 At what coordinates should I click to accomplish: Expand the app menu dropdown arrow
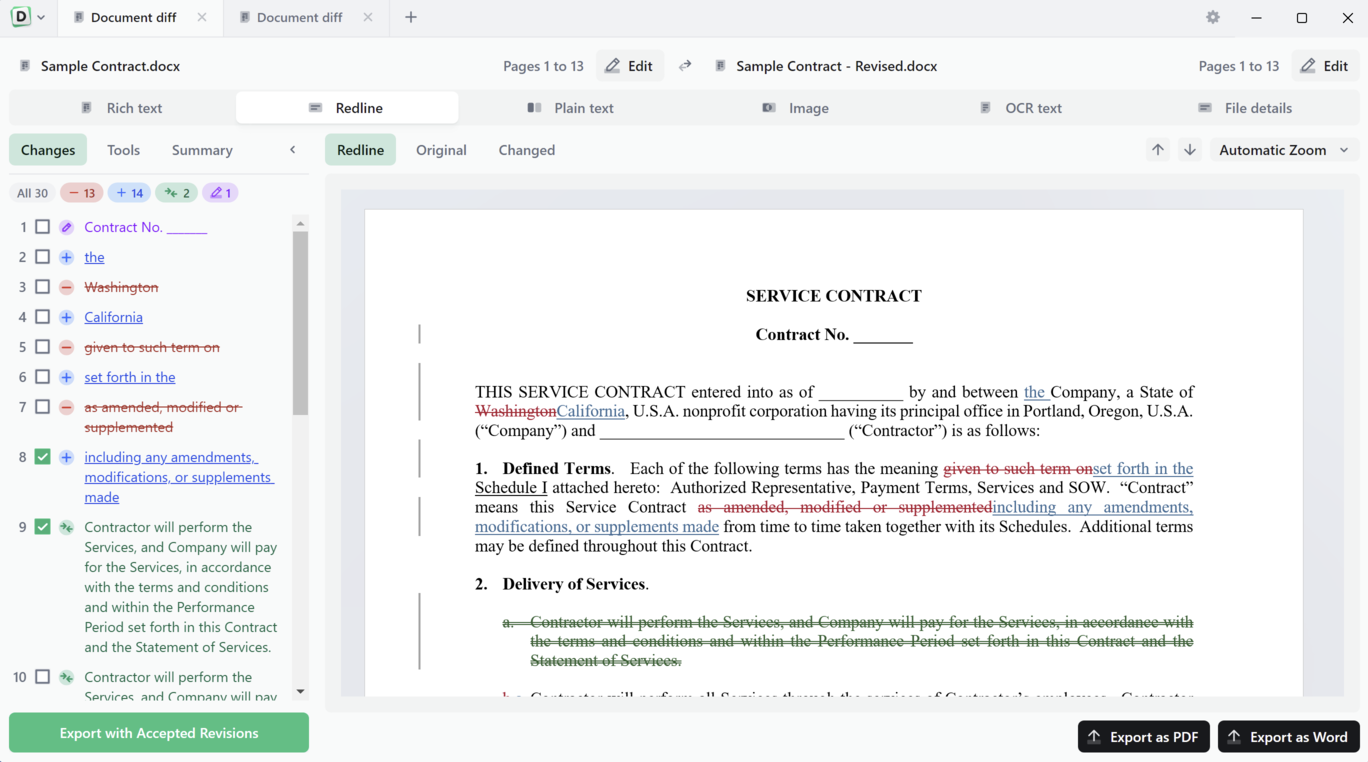point(41,17)
